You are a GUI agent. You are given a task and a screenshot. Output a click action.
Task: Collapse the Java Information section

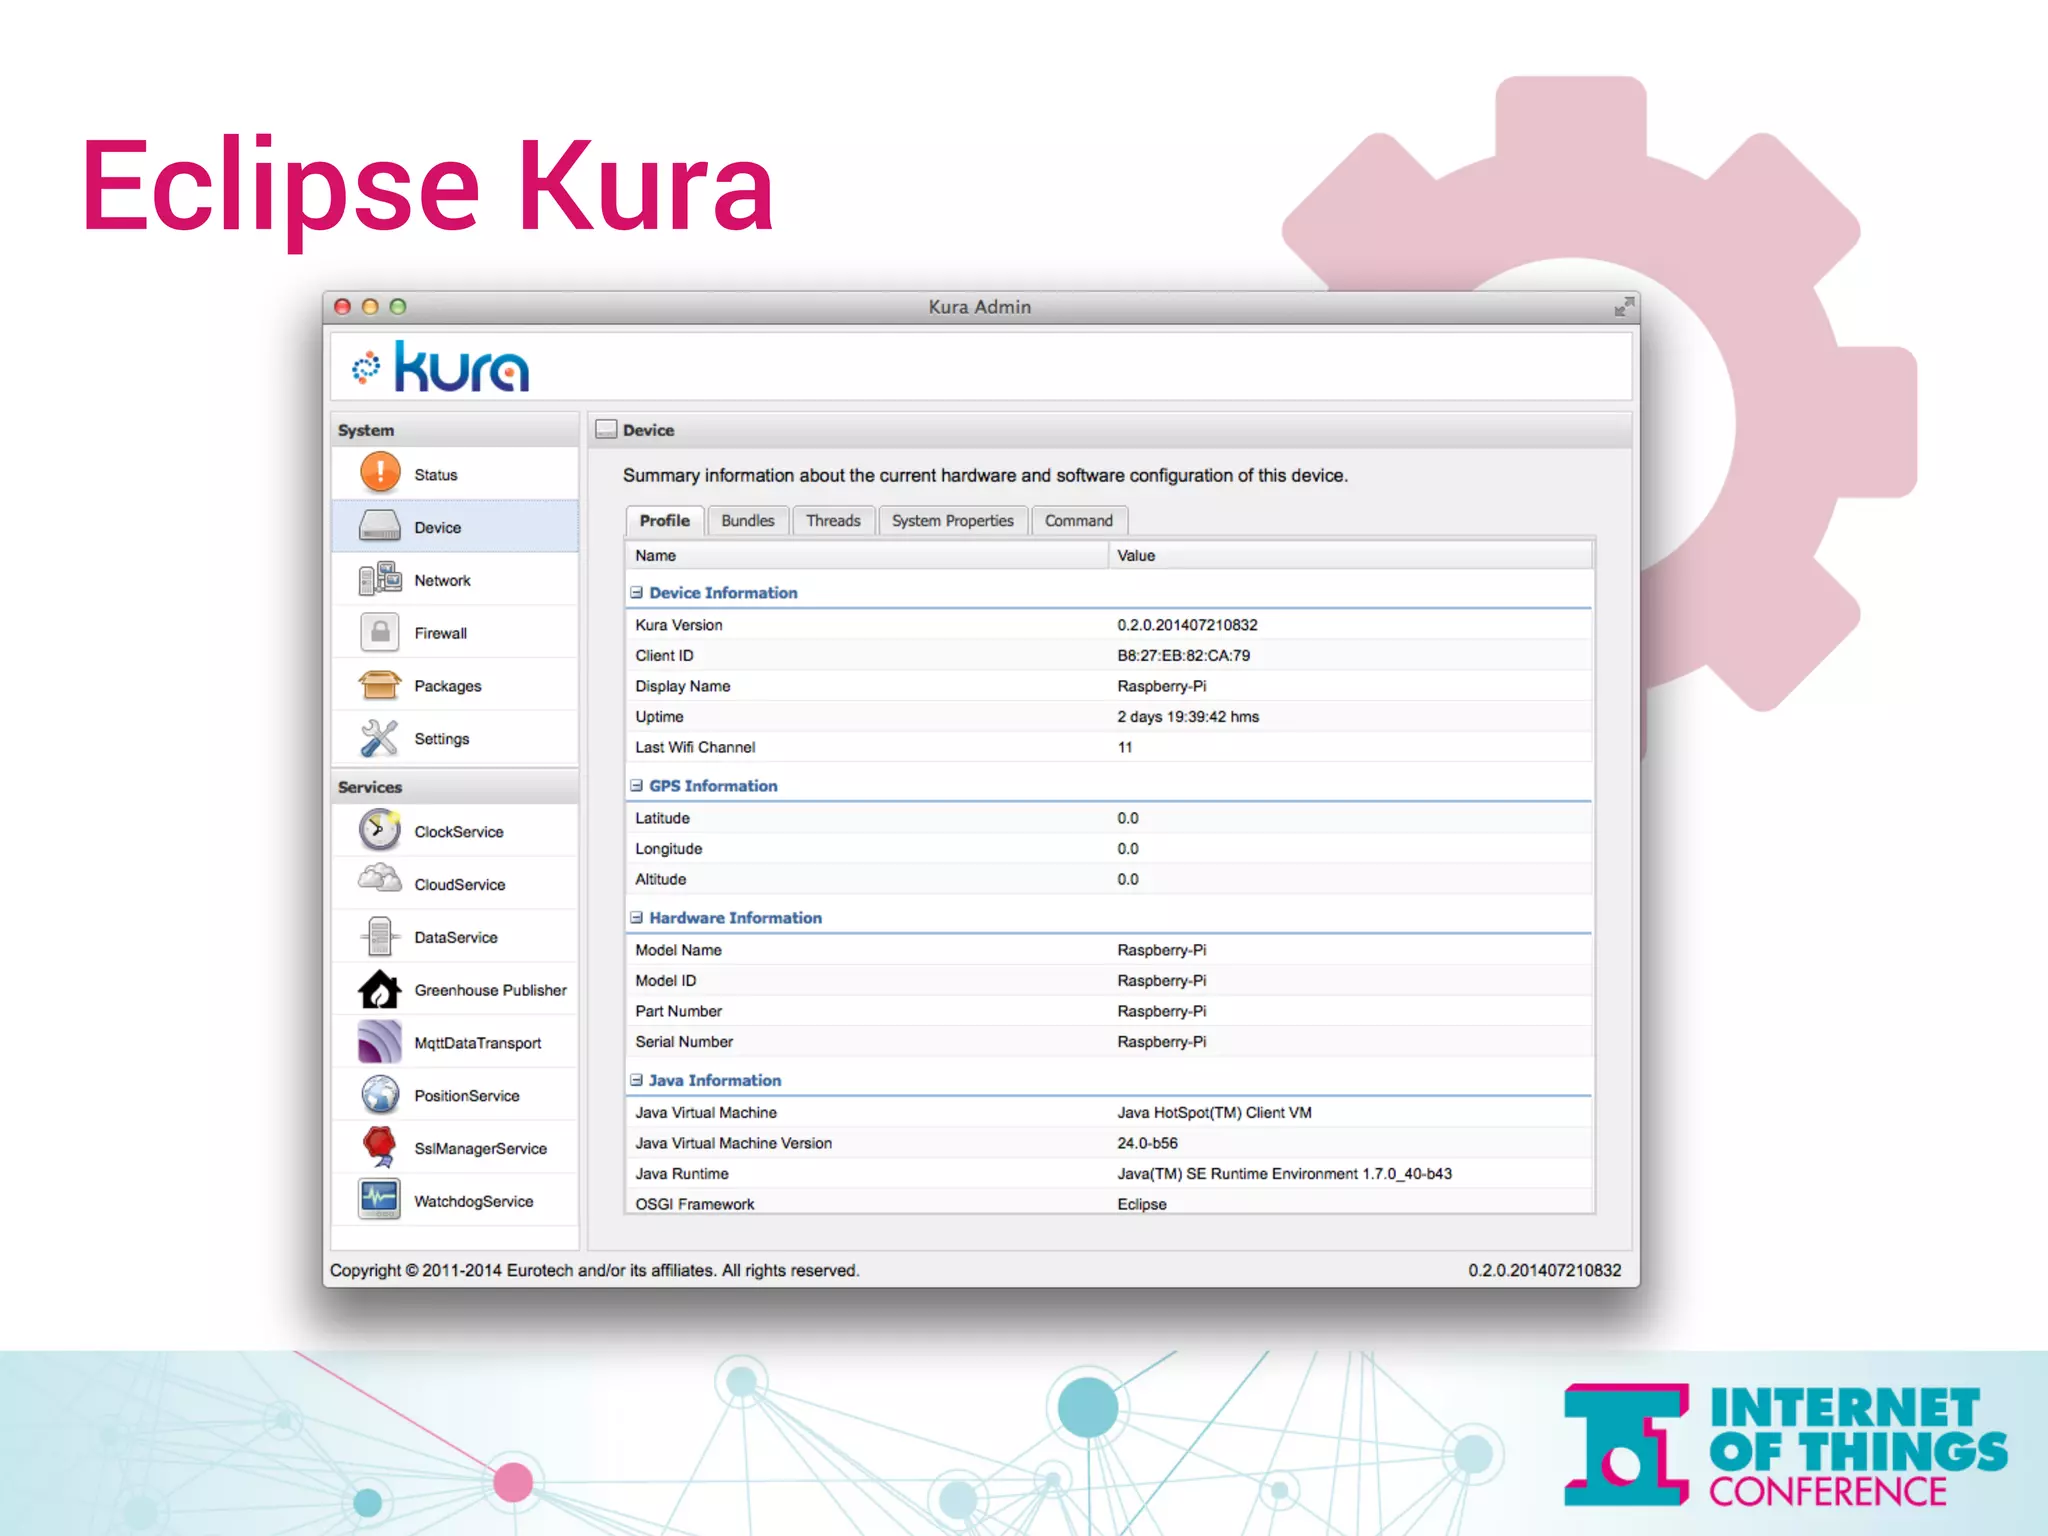(x=636, y=1080)
